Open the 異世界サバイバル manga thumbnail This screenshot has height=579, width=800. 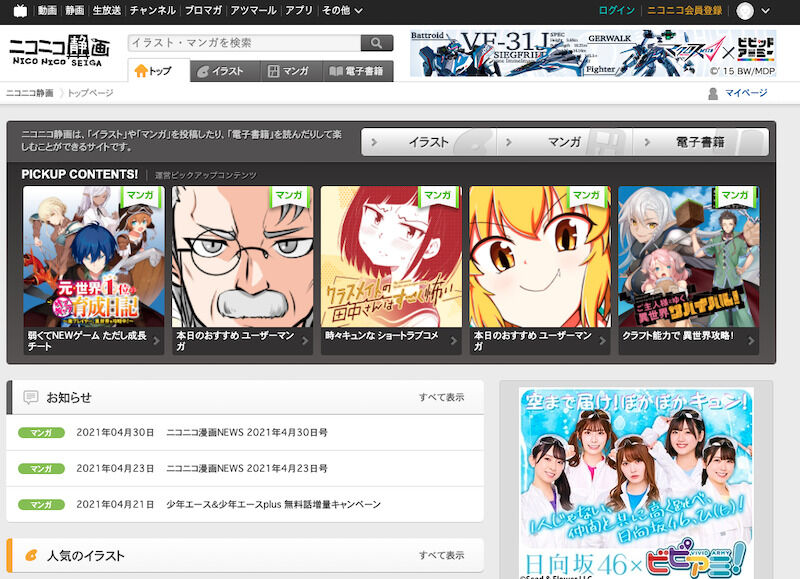[689, 257]
